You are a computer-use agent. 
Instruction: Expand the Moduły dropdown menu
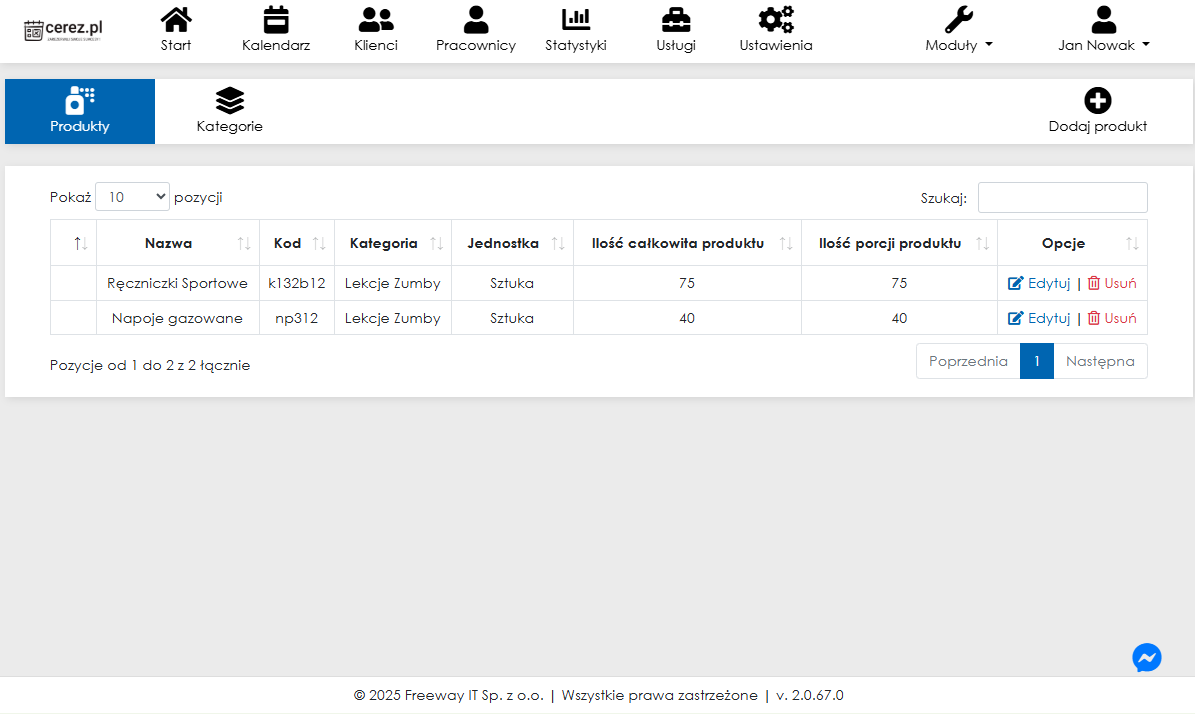click(959, 45)
